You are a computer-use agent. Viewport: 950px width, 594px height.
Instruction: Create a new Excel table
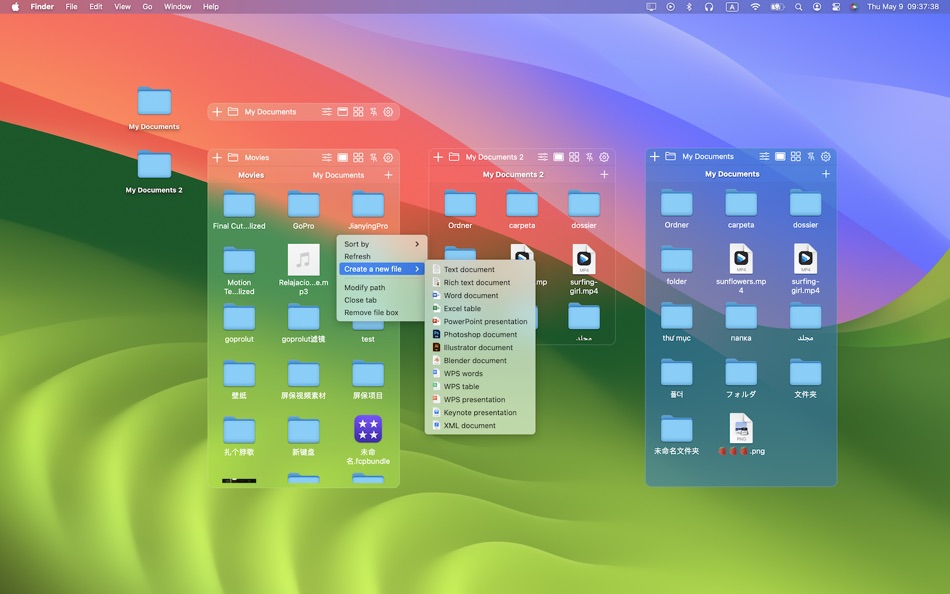click(480, 309)
